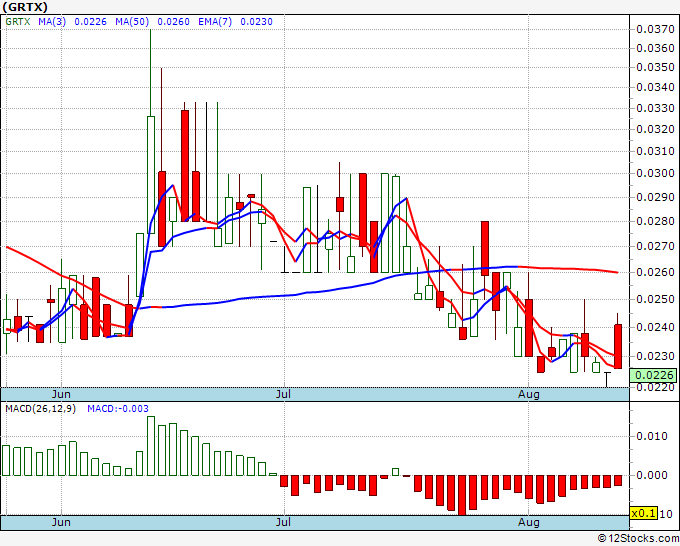Screen dimensions: 680x546
Task: Click the MACD(26,12,9) indicator label
Action: tap(40, 409)
